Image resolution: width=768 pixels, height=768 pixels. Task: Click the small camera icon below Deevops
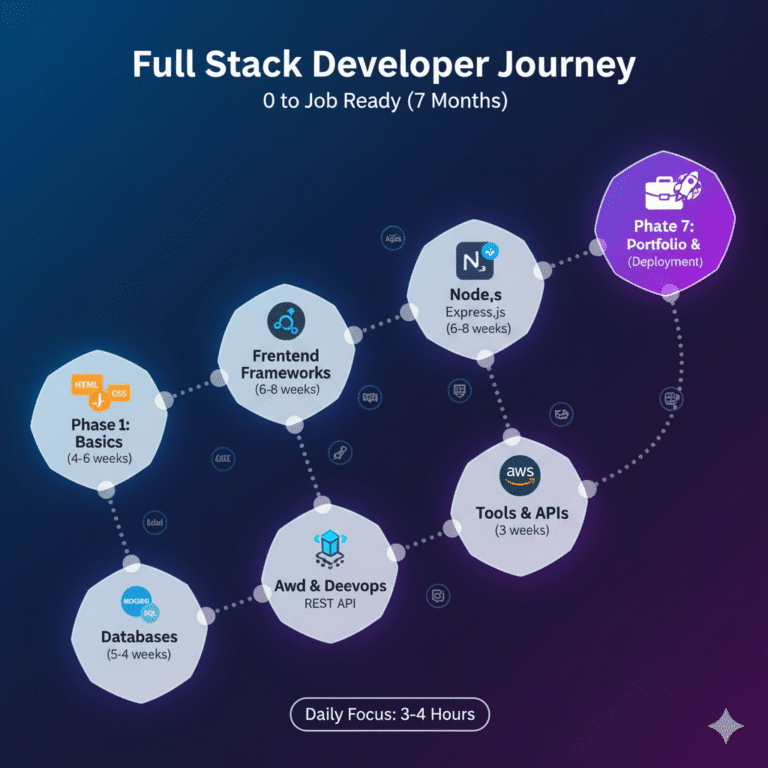[x=437, y=596]
